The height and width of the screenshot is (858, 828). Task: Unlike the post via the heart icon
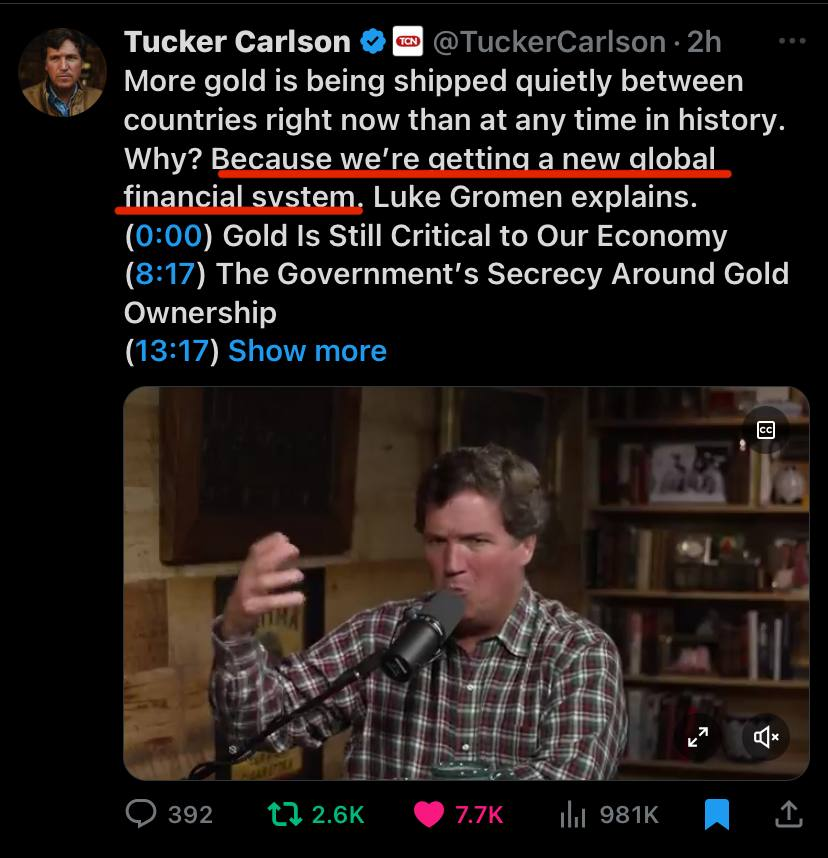(x=429, y=814)
